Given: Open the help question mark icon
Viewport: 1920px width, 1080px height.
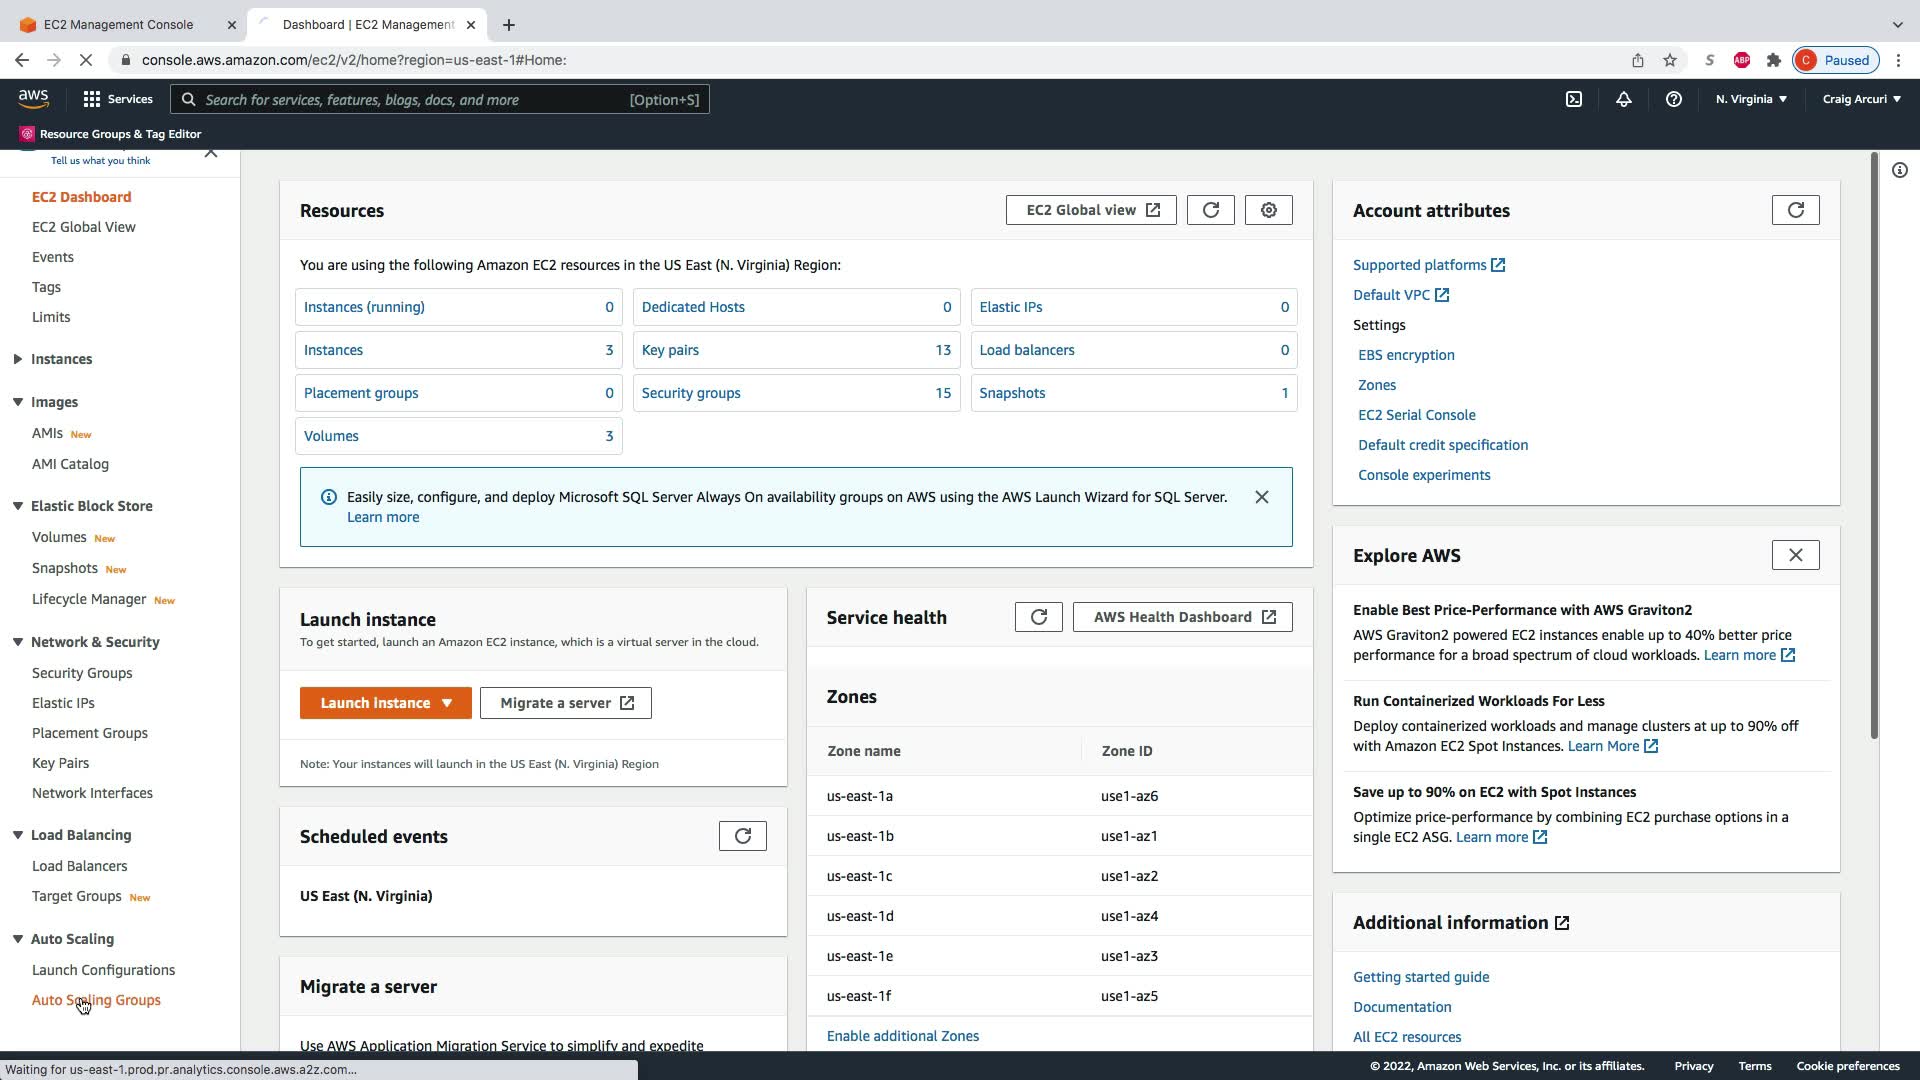Looking at the screenshot, I should (x=1673, y=99).
